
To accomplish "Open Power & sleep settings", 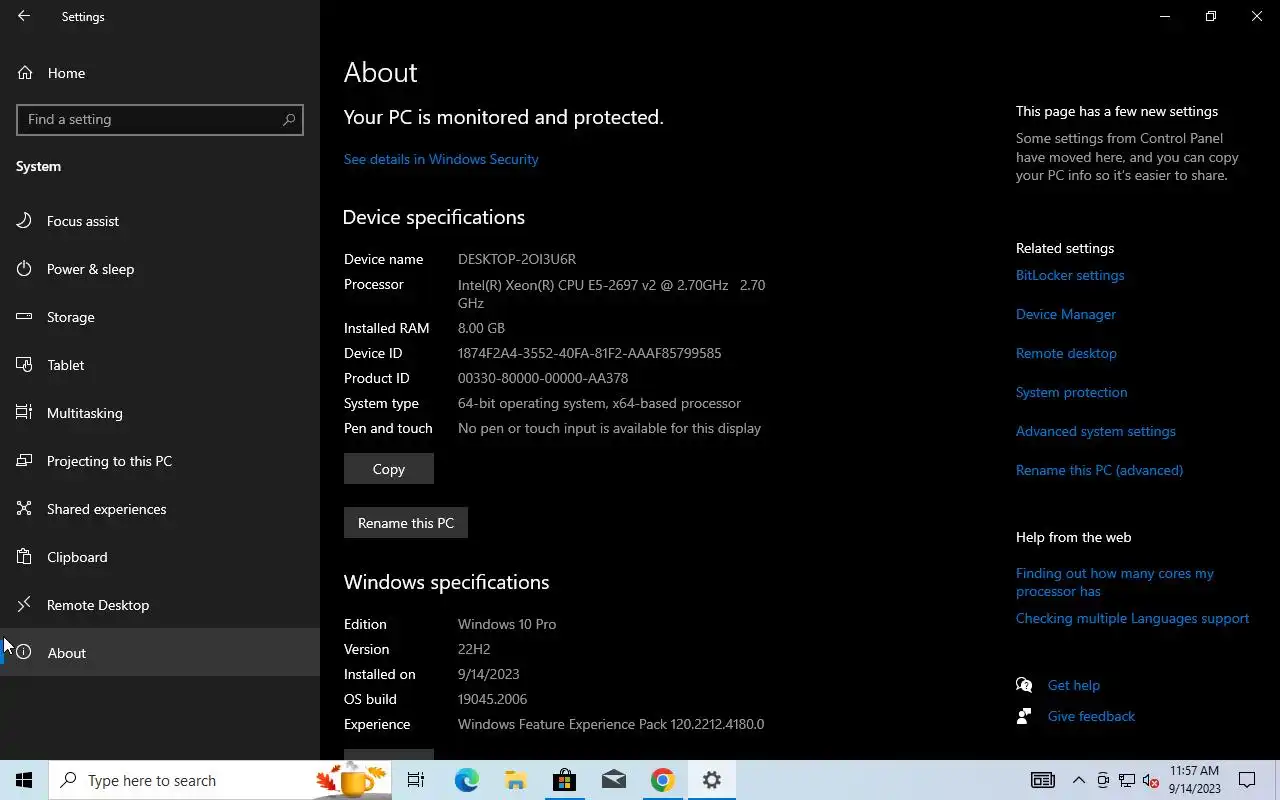I will coord(160,269).
